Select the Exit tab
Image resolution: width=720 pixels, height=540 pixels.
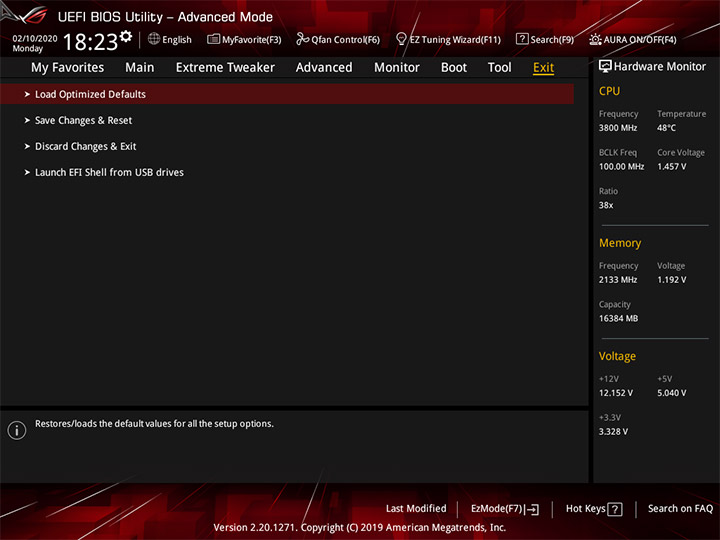(x=543, y=68)
